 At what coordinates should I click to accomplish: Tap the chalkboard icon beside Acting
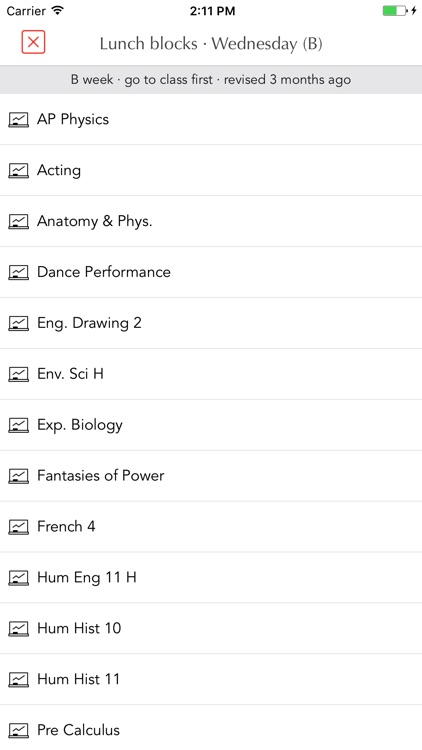click(18, 170)
